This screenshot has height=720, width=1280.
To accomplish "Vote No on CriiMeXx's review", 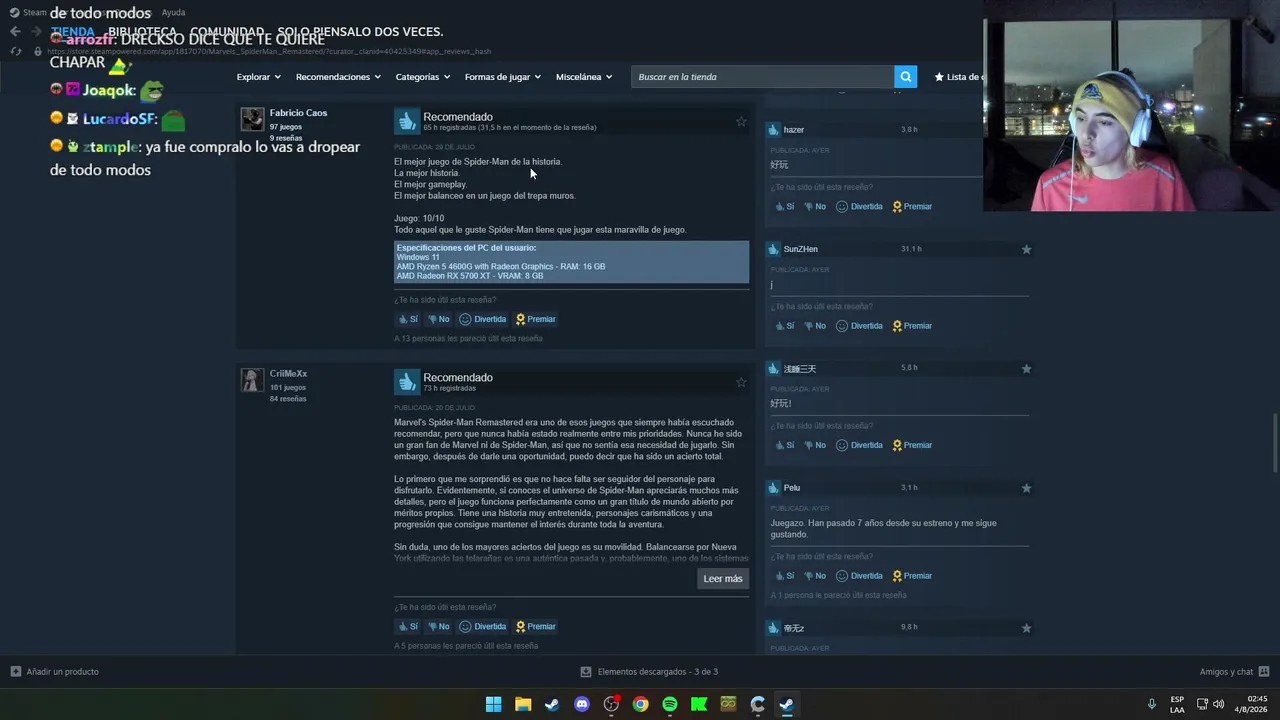I will [438, 627].
